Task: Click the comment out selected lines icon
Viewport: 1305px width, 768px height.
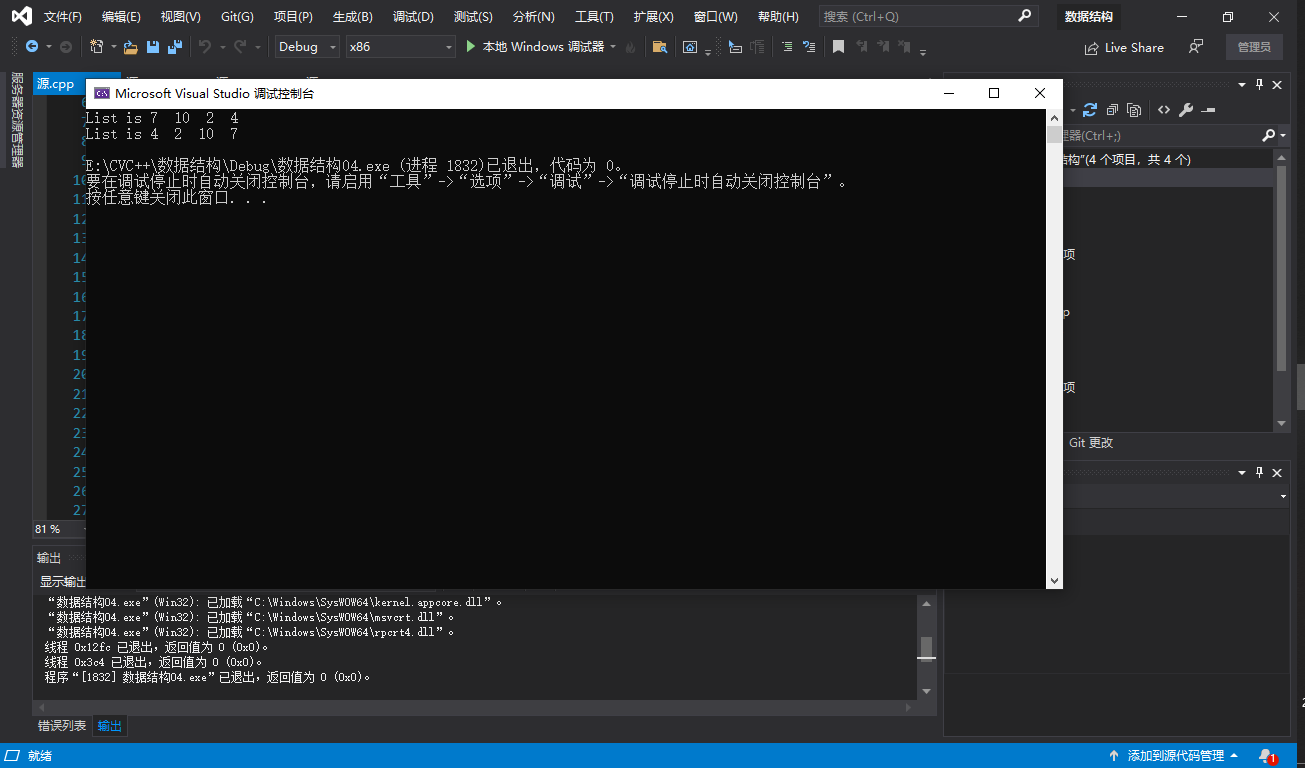Action: coord(787,47)
